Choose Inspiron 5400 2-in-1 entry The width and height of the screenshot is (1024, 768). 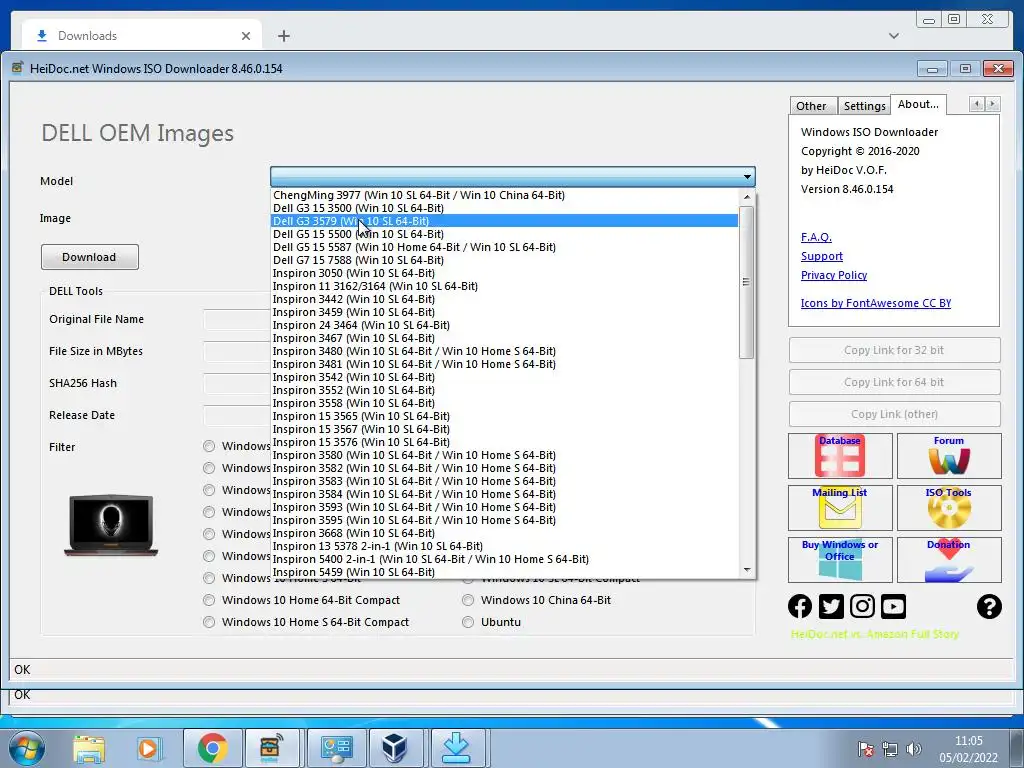pos(505,559)
